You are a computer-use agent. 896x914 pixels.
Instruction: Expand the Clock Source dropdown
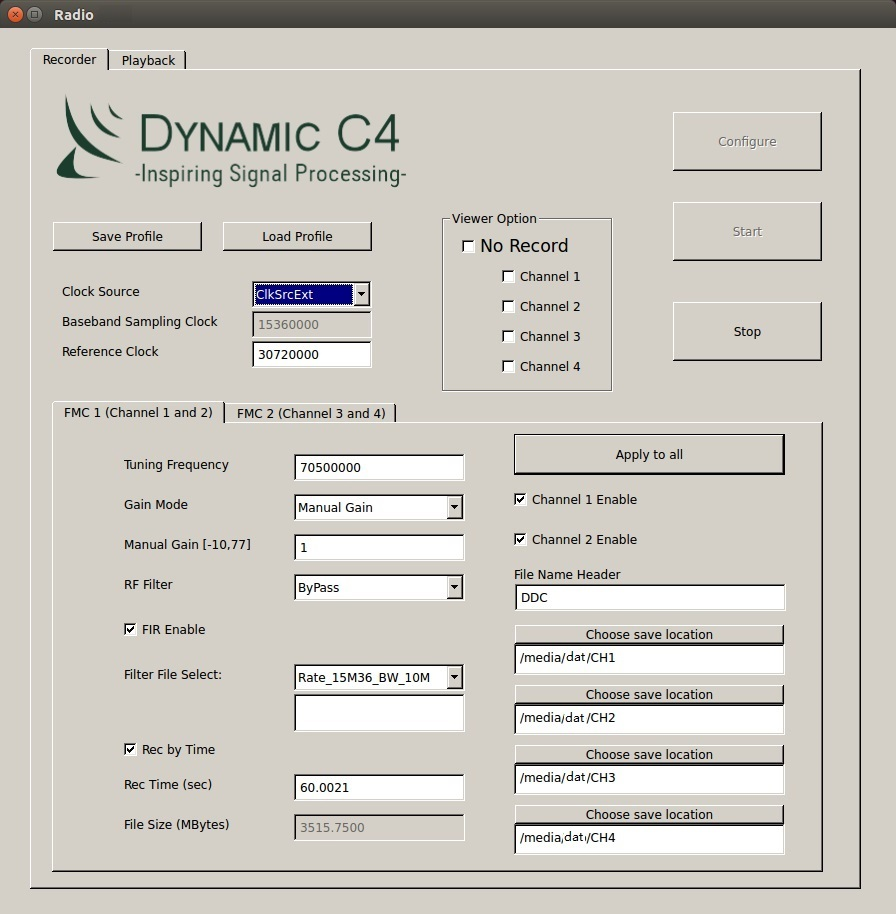point(361,295)
